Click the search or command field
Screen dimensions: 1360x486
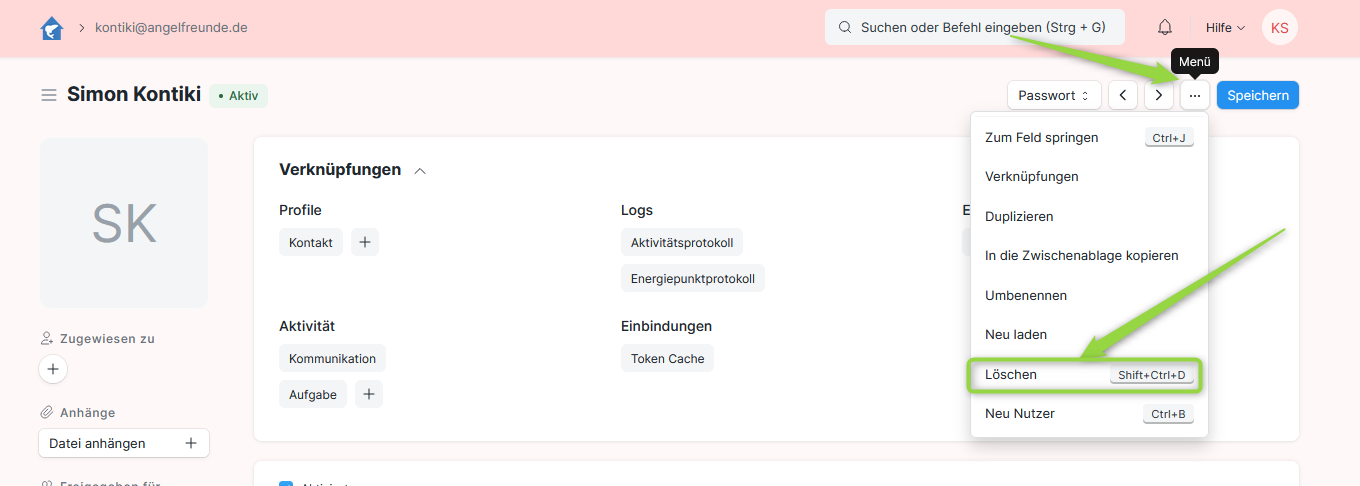pos(974,28)
